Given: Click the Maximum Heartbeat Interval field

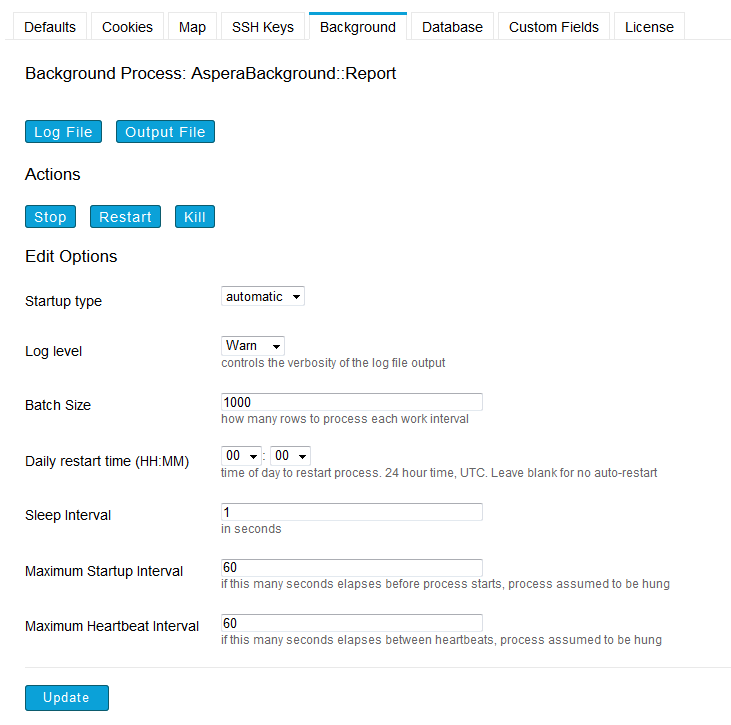Looking at the screenshot, I should (352, 623).
